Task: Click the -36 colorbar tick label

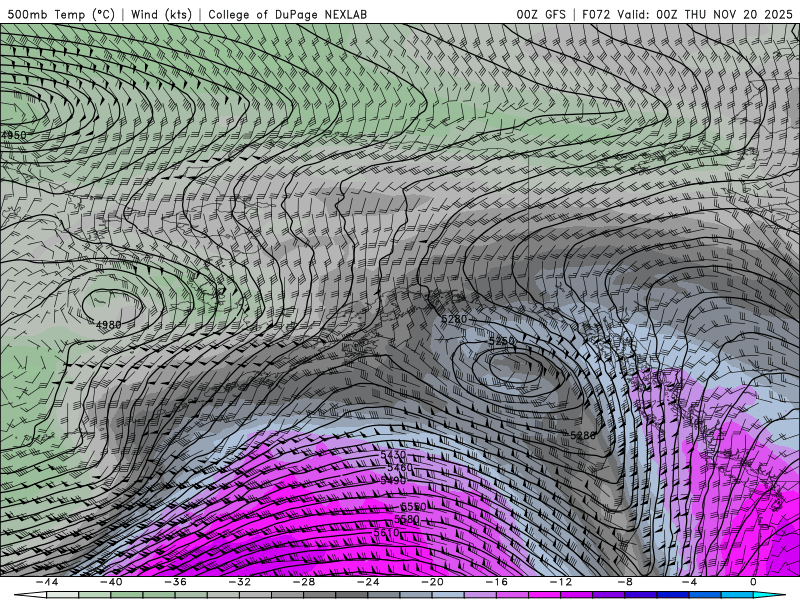Action: 175,582
